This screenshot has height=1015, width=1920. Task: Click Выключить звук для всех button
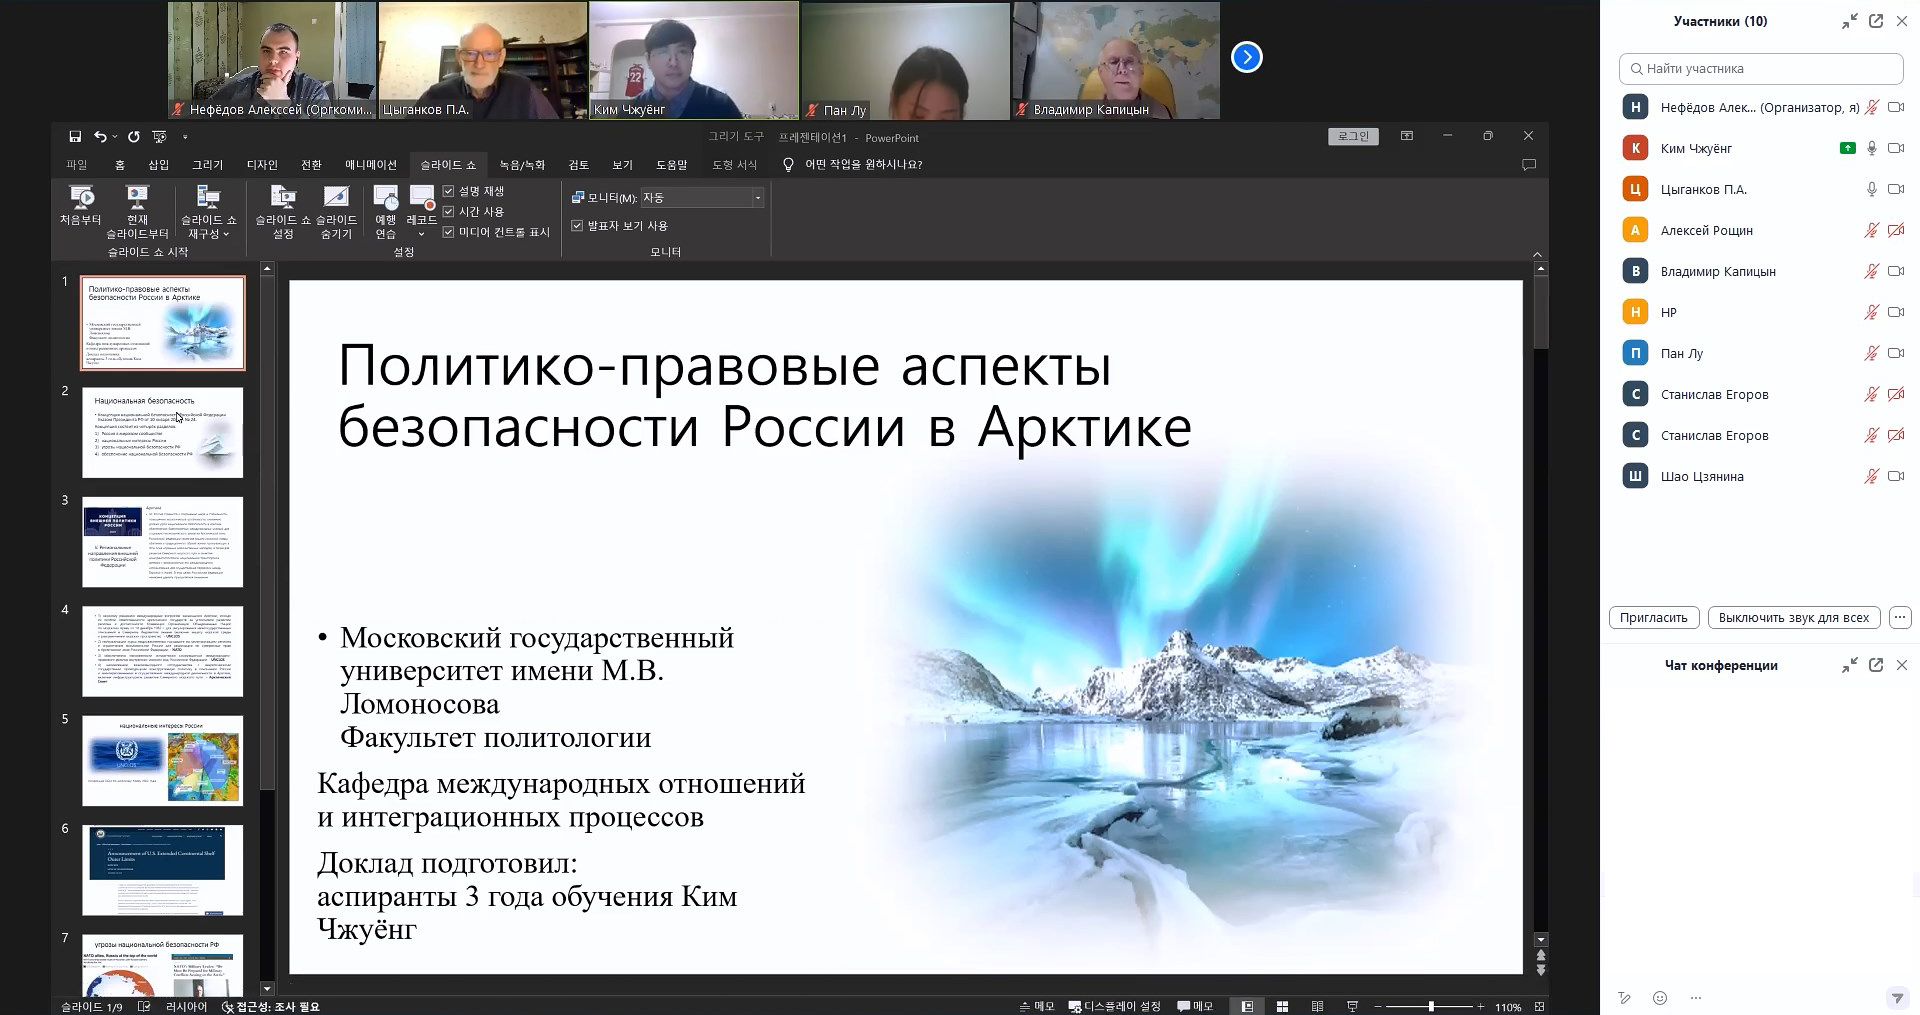(1793, 618)
